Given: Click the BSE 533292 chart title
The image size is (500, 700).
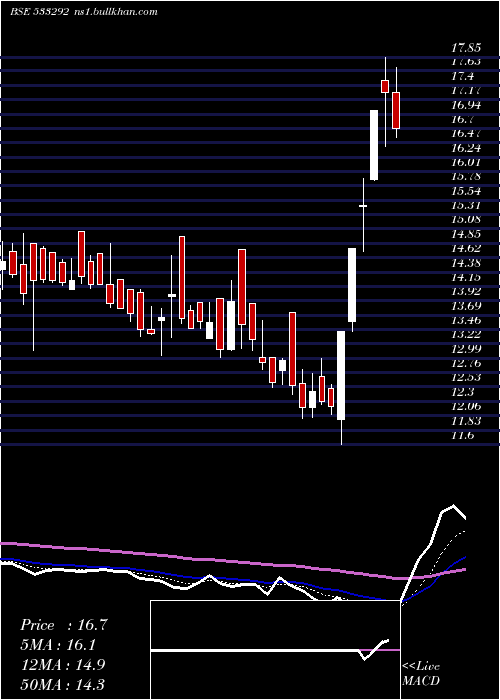Looking at the screenshot, I should point(39,12).
